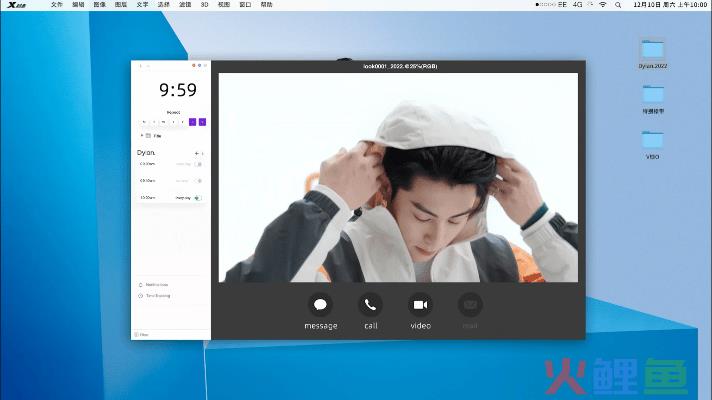
Task: Click the 9:59 clock display
Action: coord(178,89)
